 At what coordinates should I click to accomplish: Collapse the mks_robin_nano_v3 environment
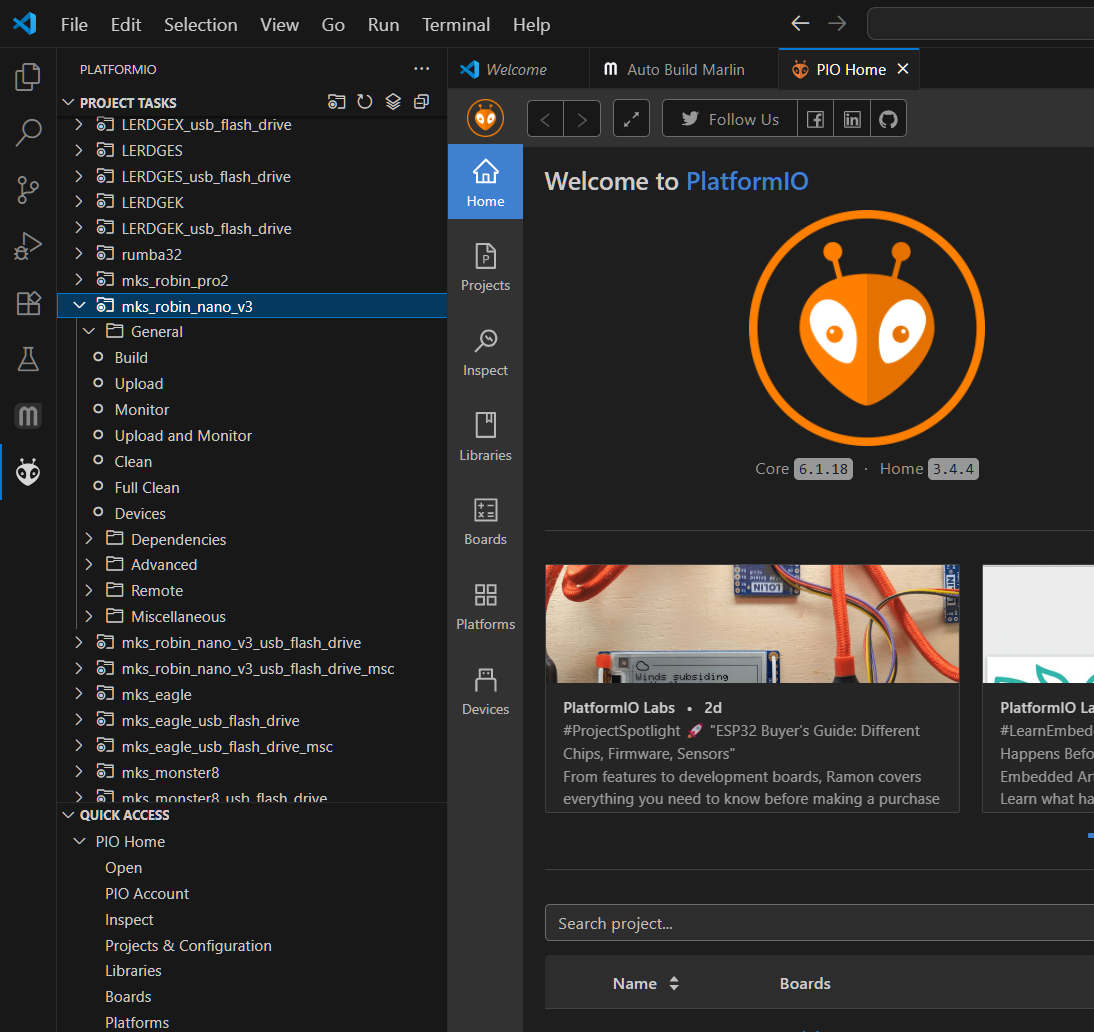(80, 306)
